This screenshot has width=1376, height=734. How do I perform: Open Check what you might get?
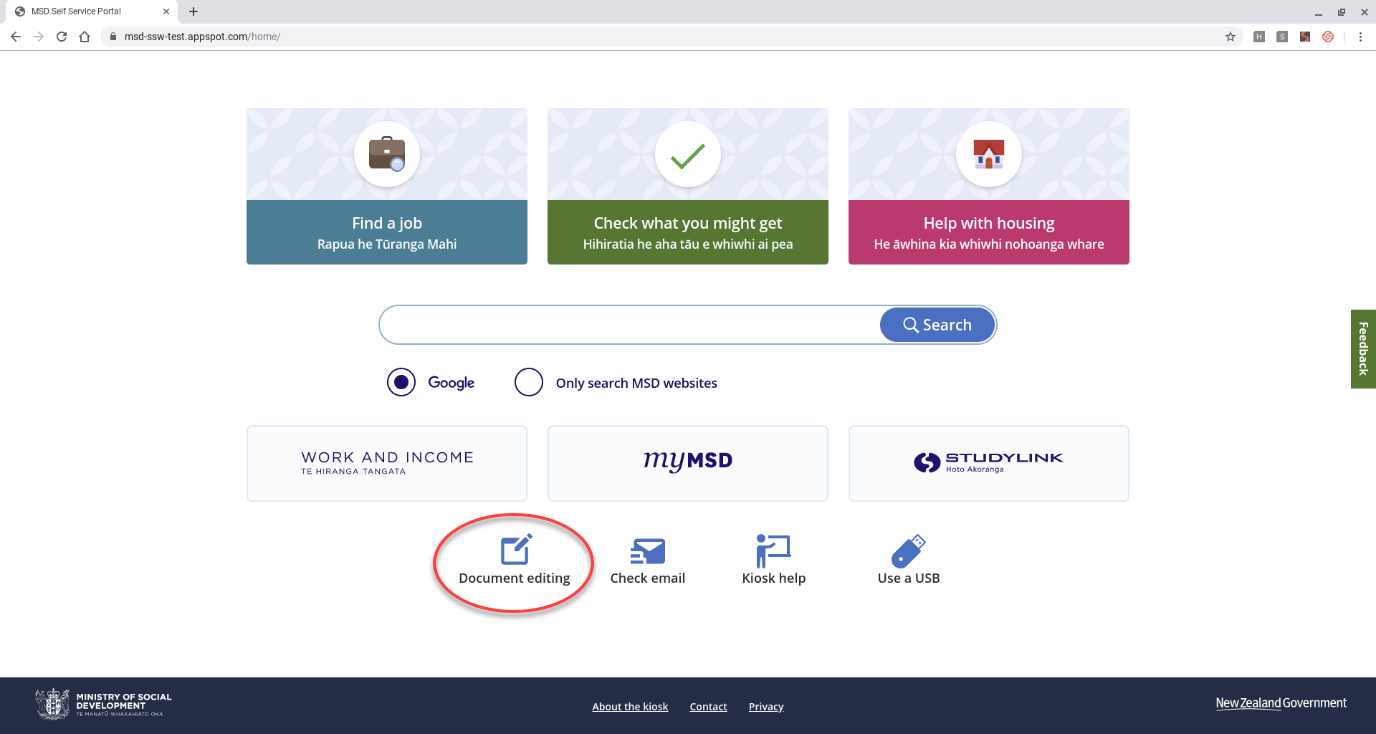tap(688, 186)
